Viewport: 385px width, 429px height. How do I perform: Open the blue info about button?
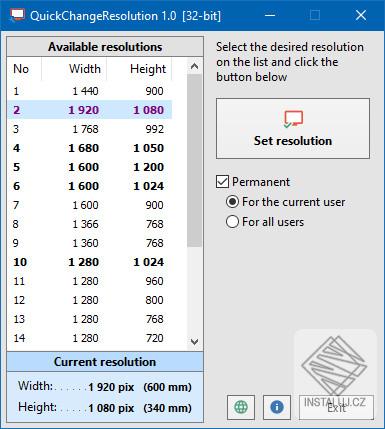point(277,407)
